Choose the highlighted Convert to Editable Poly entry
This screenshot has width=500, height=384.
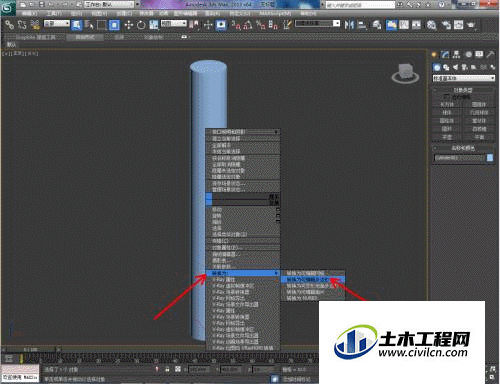coord(313,280)
